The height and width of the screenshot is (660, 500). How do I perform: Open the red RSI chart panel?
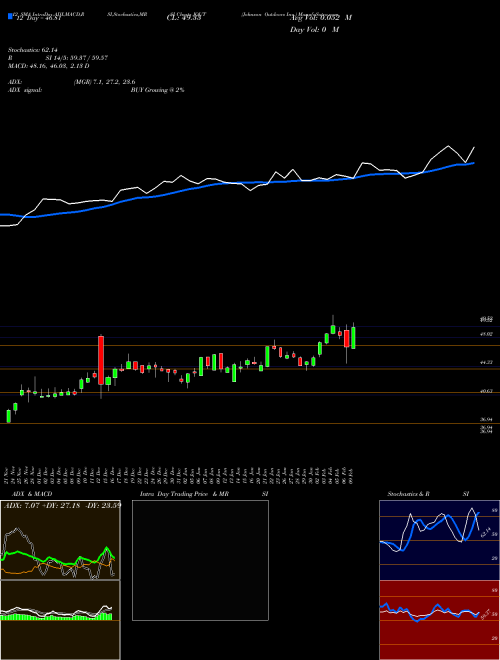coord(439,620)
